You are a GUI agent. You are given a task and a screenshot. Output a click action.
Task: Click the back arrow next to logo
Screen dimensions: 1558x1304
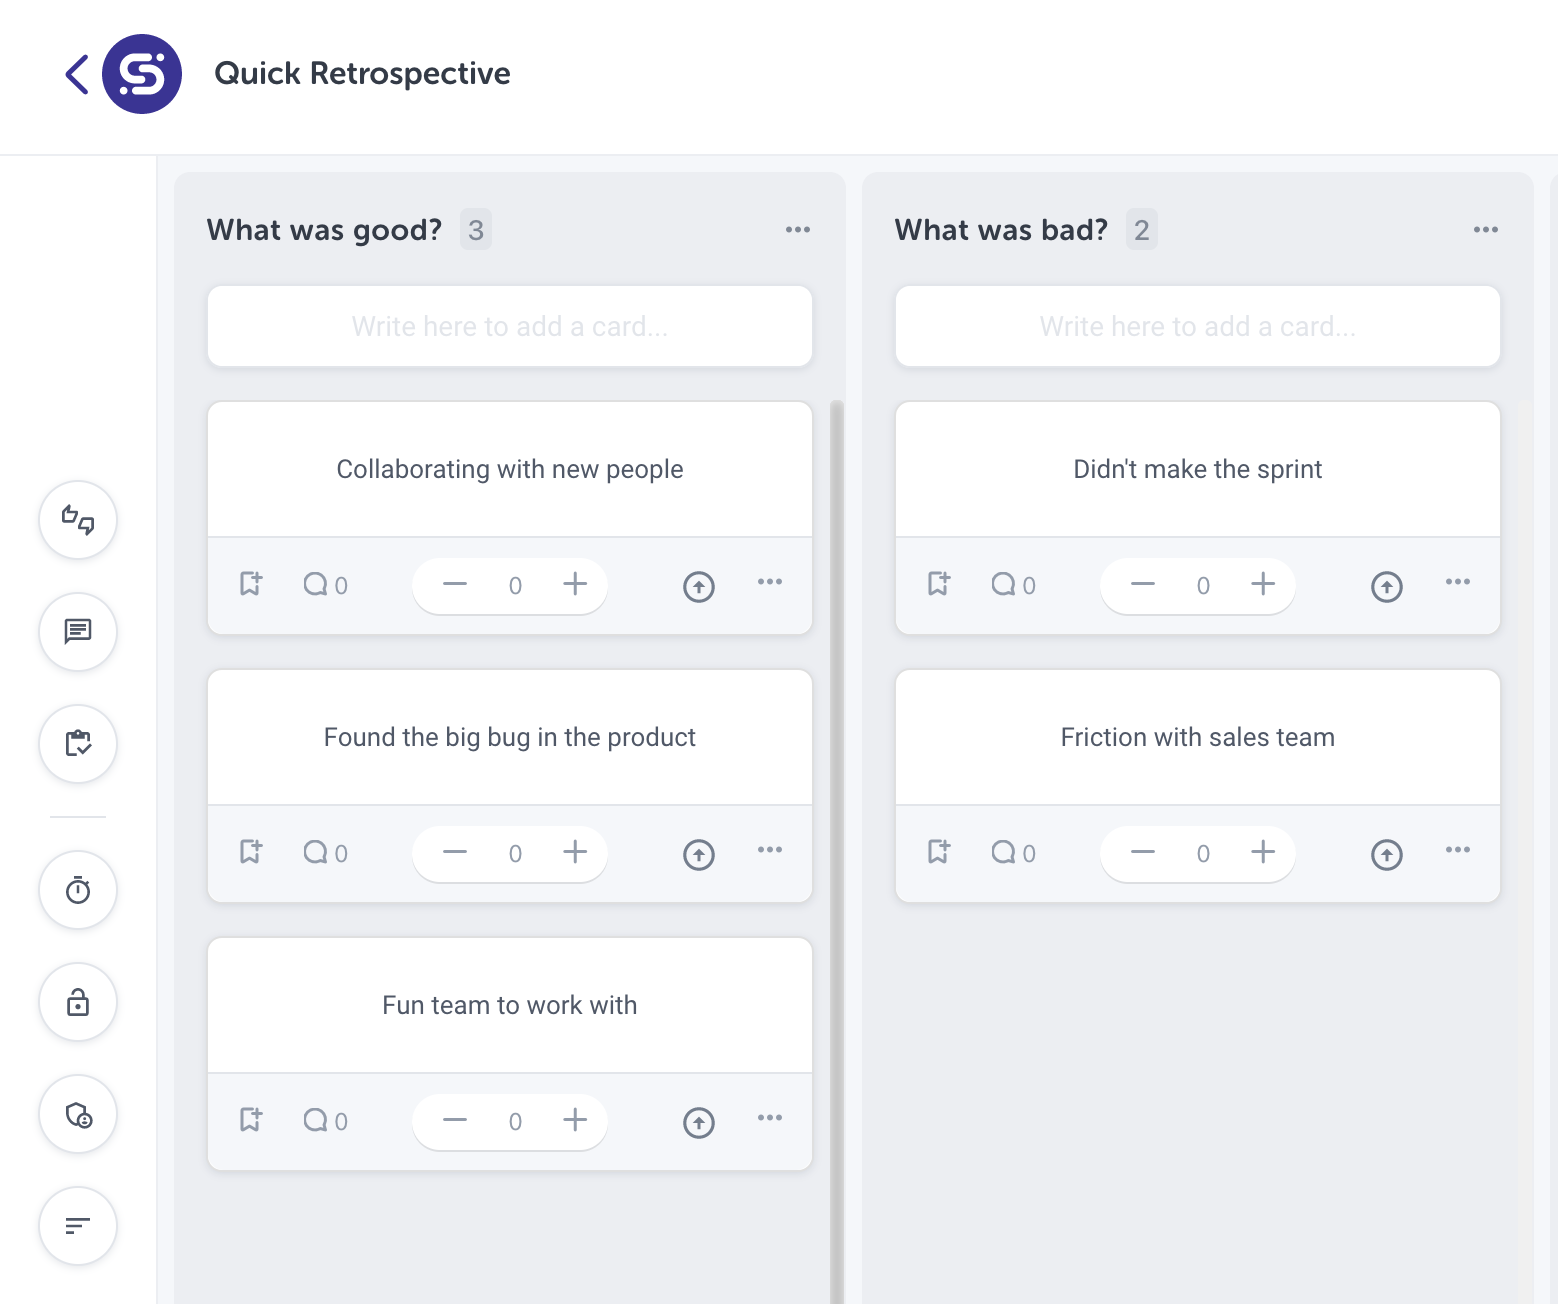pyautogui.click(x=77, y=74)
